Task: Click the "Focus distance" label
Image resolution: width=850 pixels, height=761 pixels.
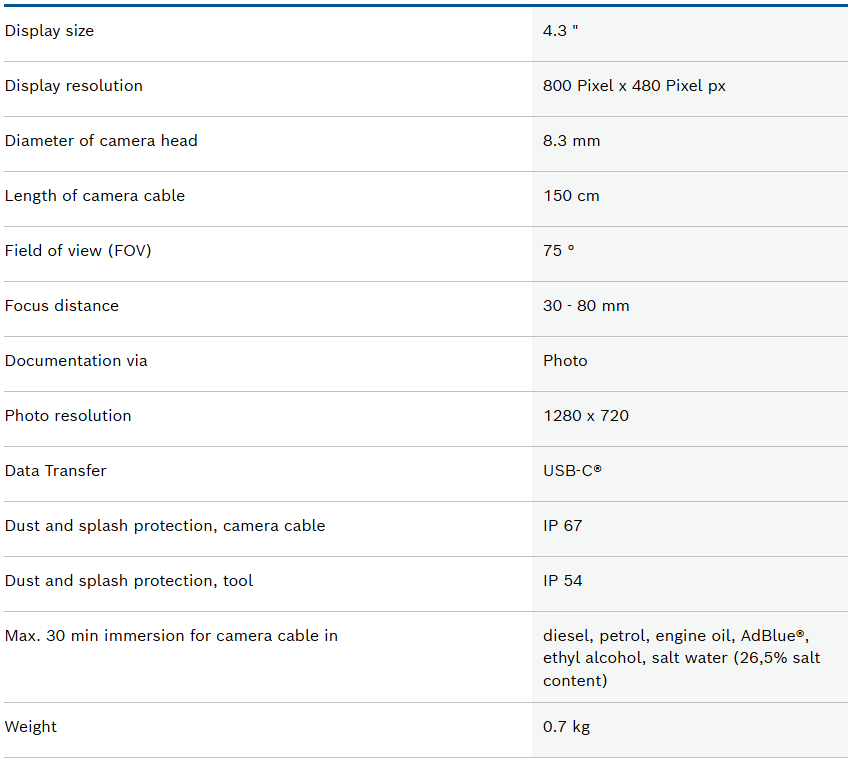Action: (x=61, y=306)
